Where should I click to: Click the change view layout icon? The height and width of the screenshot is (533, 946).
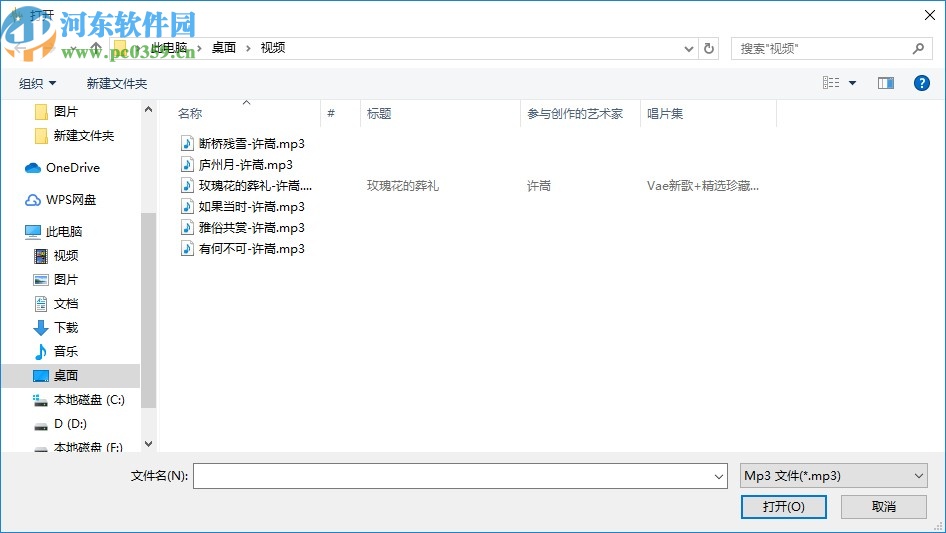(831, 83)
